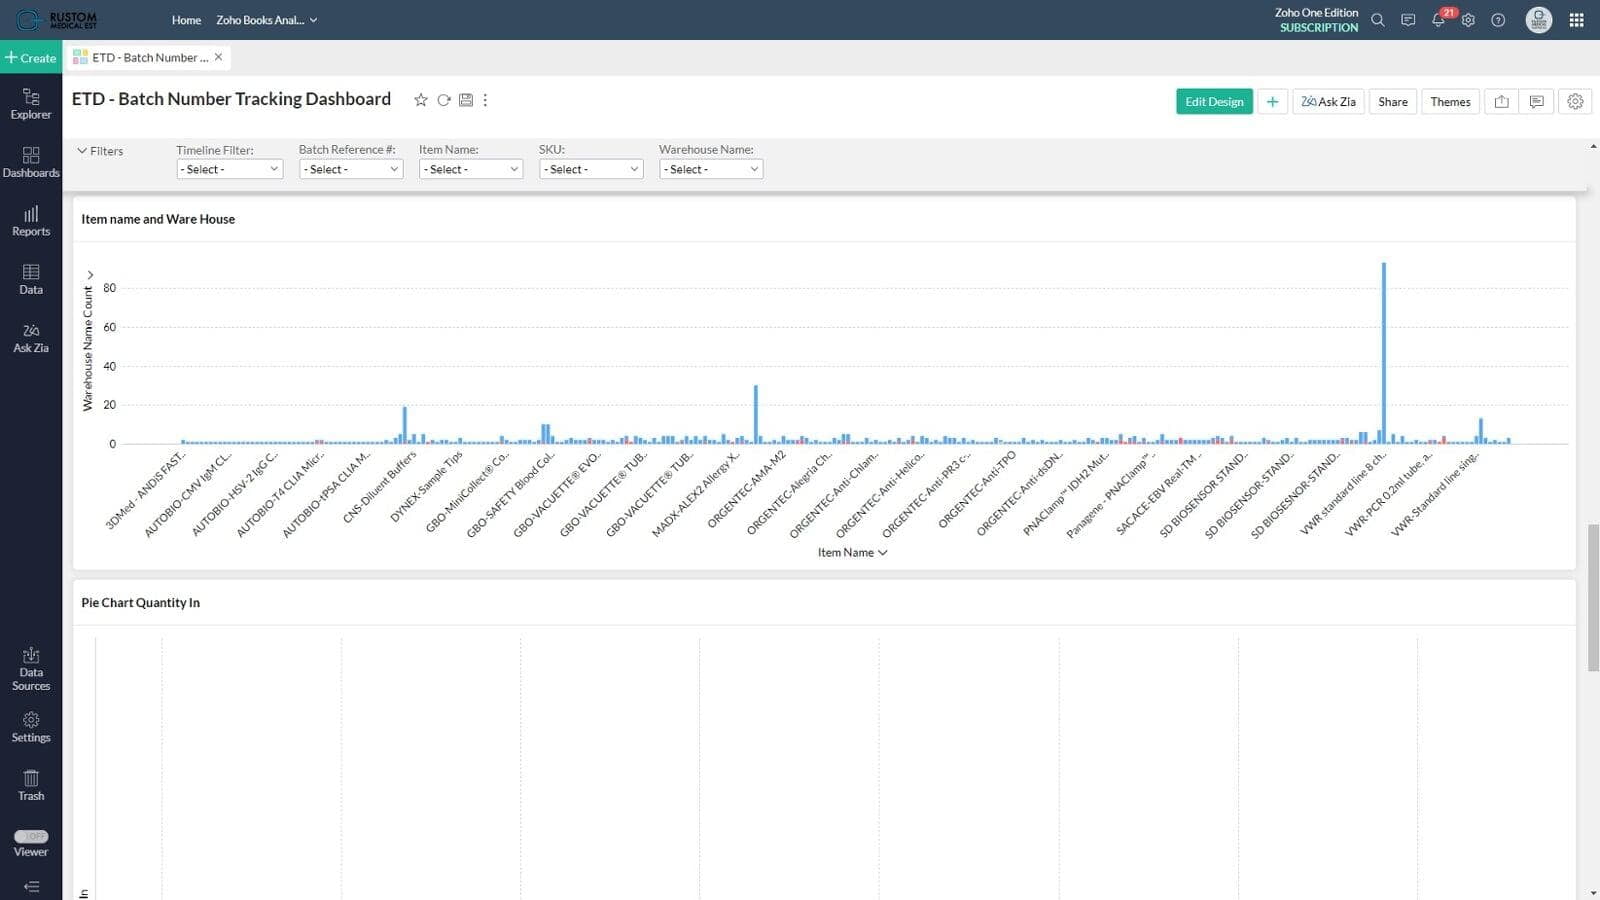Click the Edit Design button
Screen dimensions: 1600x900
(x=1214, y=101)
